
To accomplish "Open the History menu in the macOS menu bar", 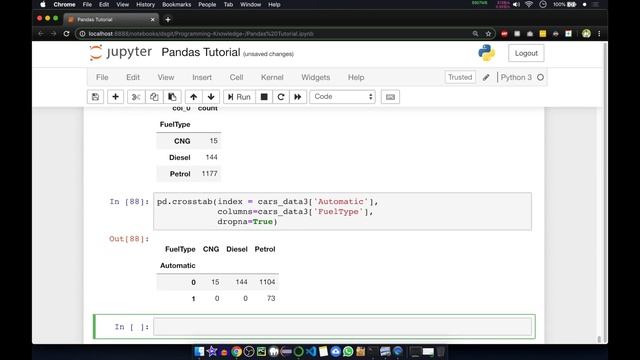I will [145, 4].
